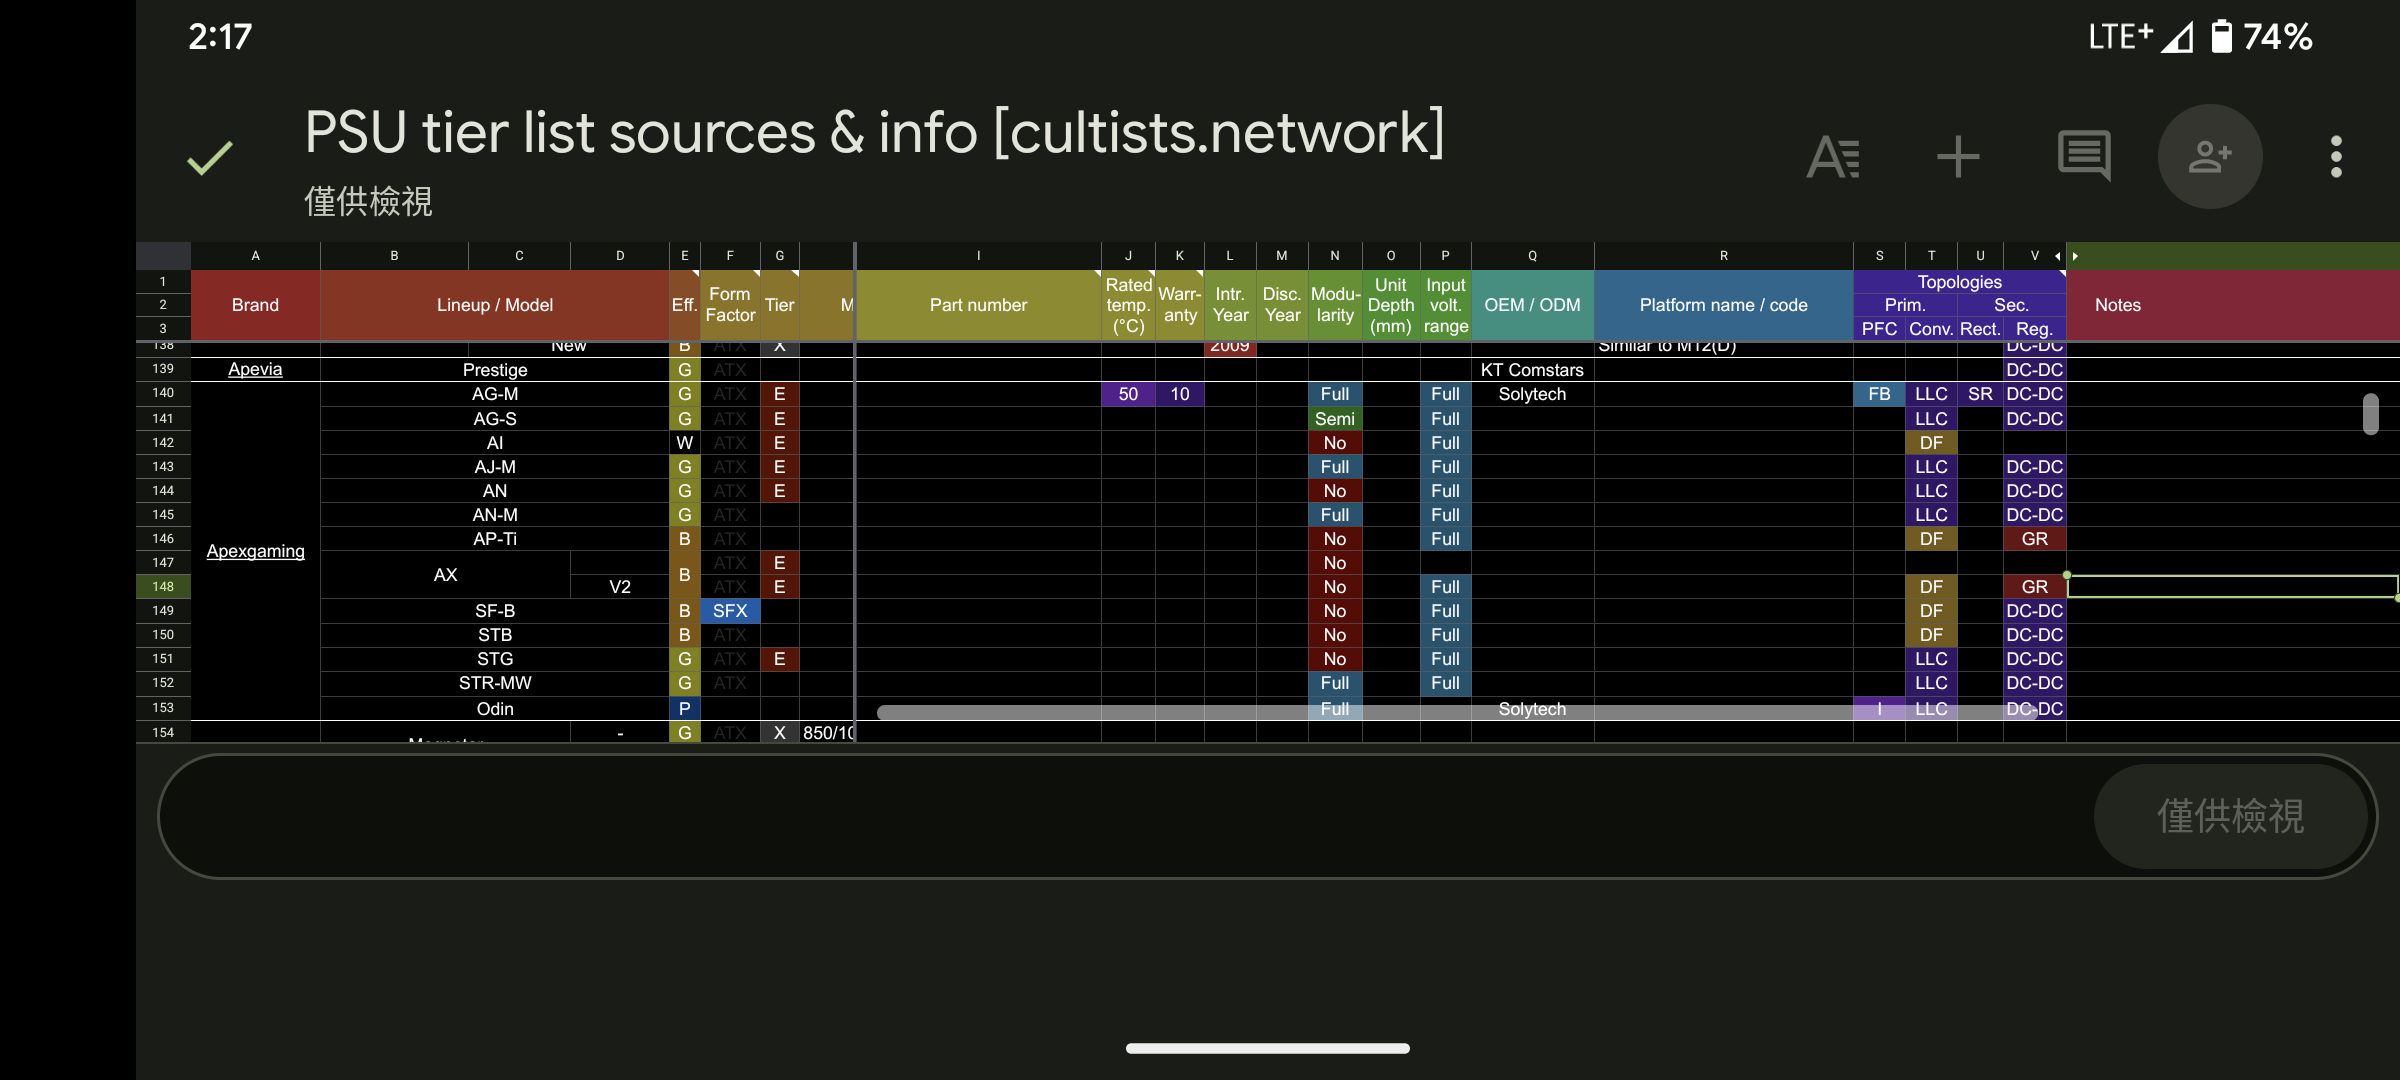Tap the Topologies header cell
The height and width of the screenshot is (1080, 2400).
1959,282
